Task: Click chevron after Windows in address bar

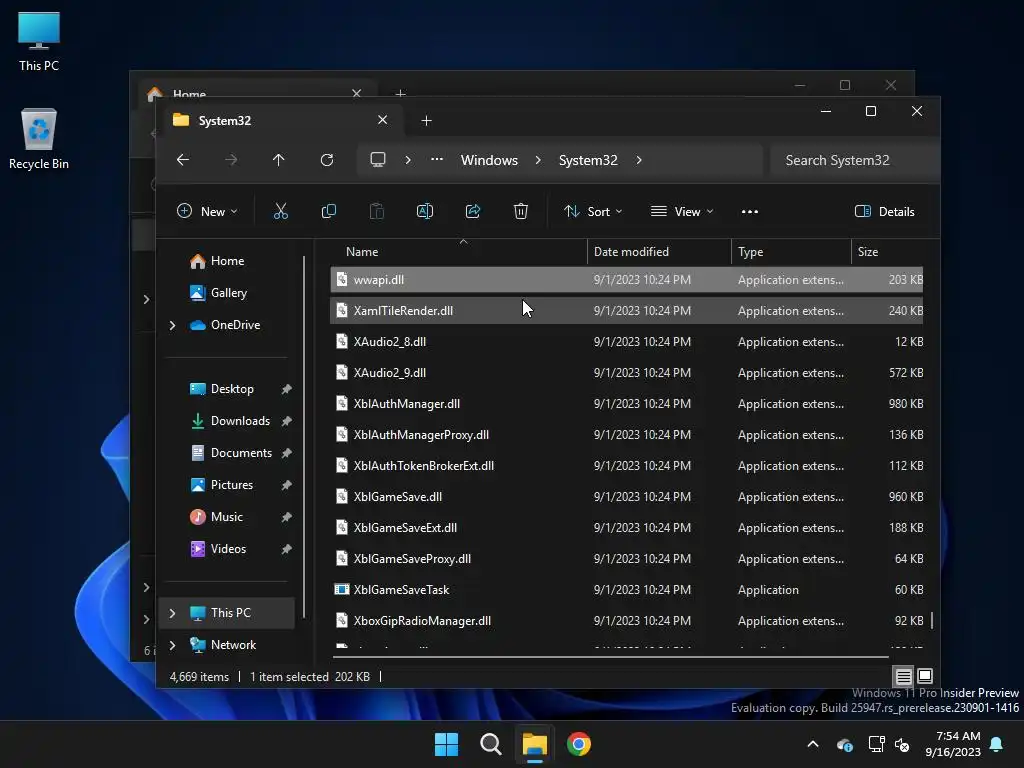Action: coord(538,160)
